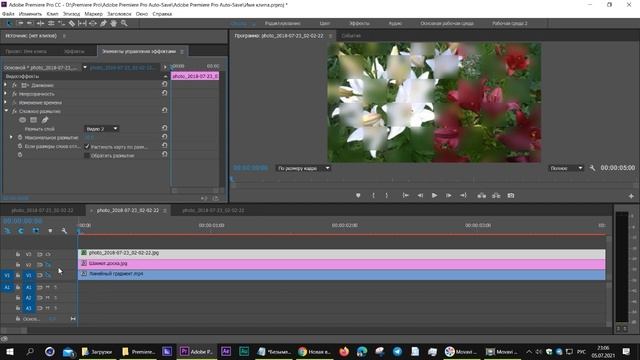Toggle linked selection in timeline
This screenshot has height=360, width=640.
coord(36,231)
